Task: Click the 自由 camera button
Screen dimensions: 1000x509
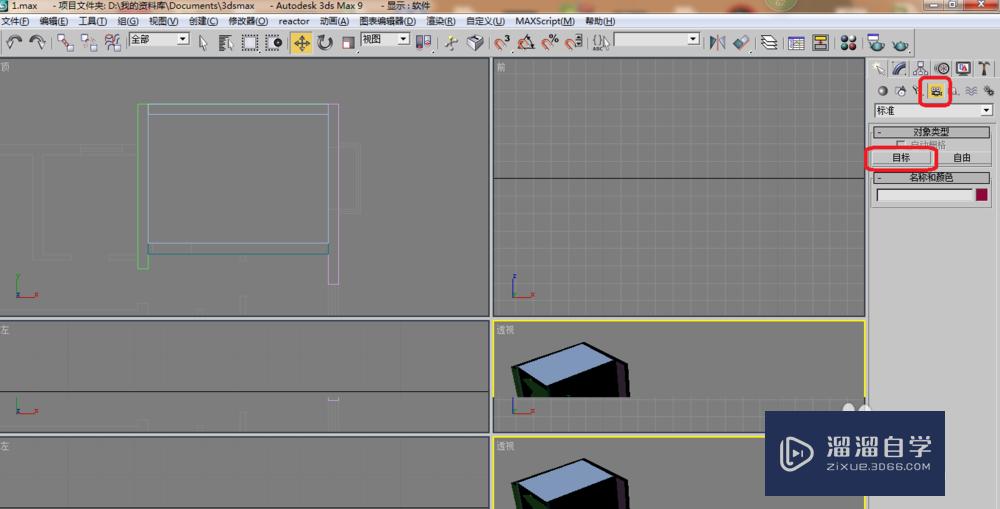Action: [961, 158]
